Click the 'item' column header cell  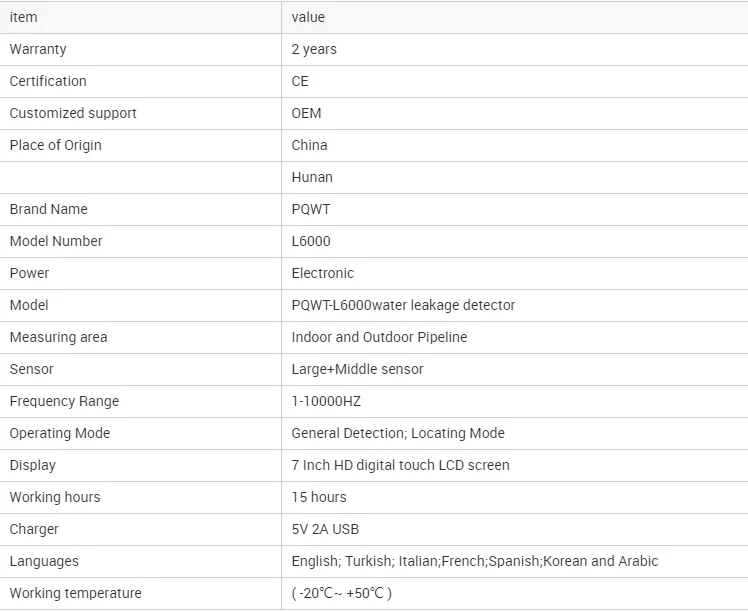[x=23, y=17]
